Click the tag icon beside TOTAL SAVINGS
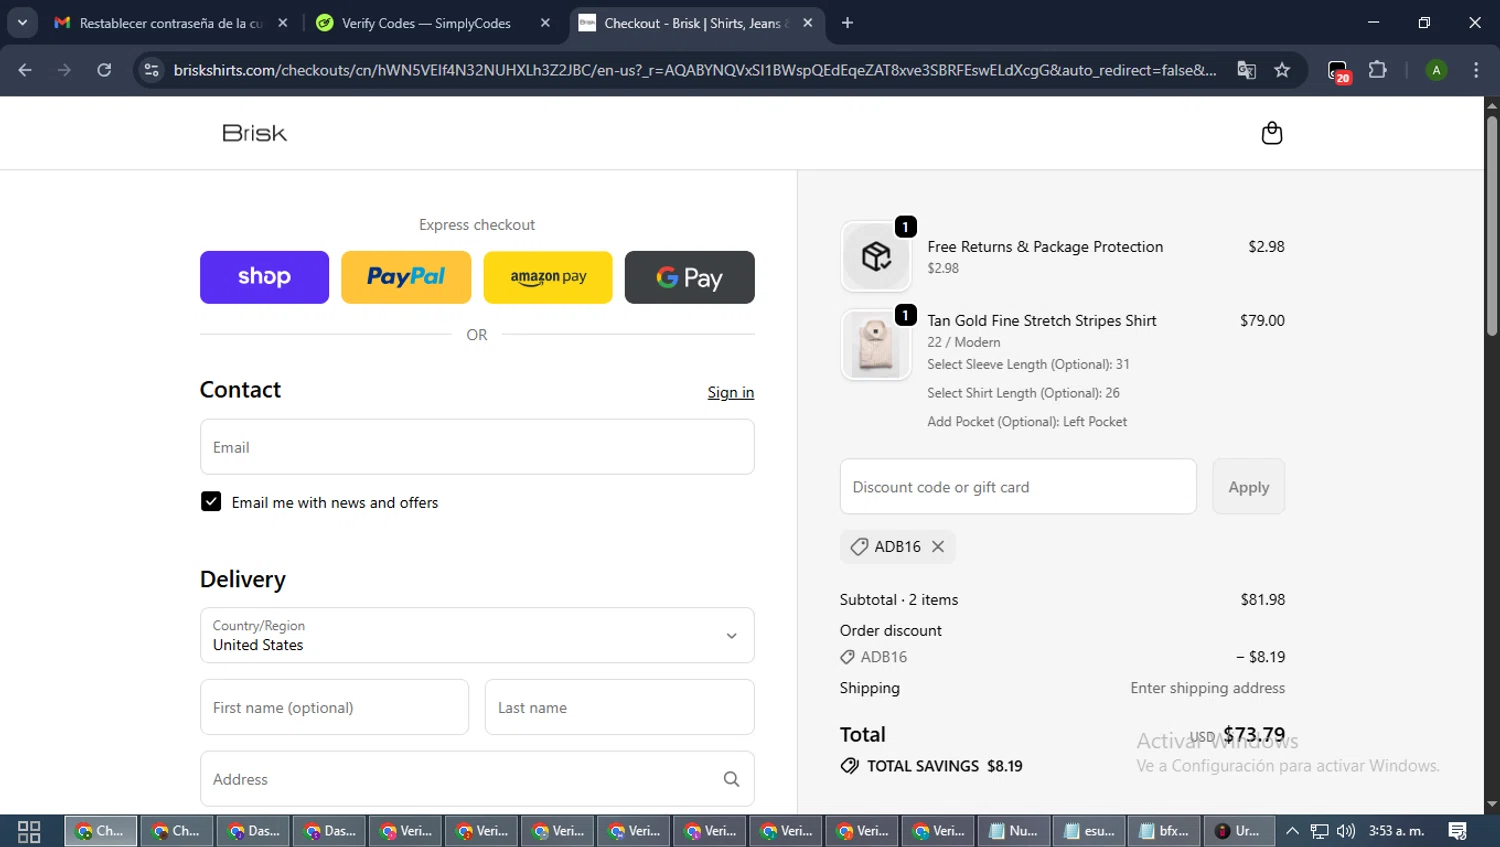This screenshot has height=847, width=1500. pyautogui.click(x=850, y=766)
